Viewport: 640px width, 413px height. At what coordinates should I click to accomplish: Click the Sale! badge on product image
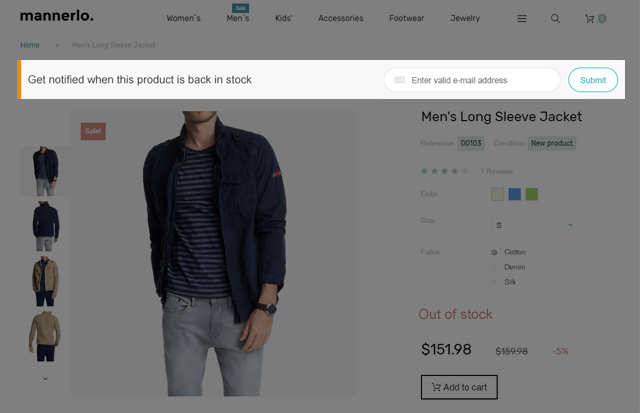tap(93, 131)
